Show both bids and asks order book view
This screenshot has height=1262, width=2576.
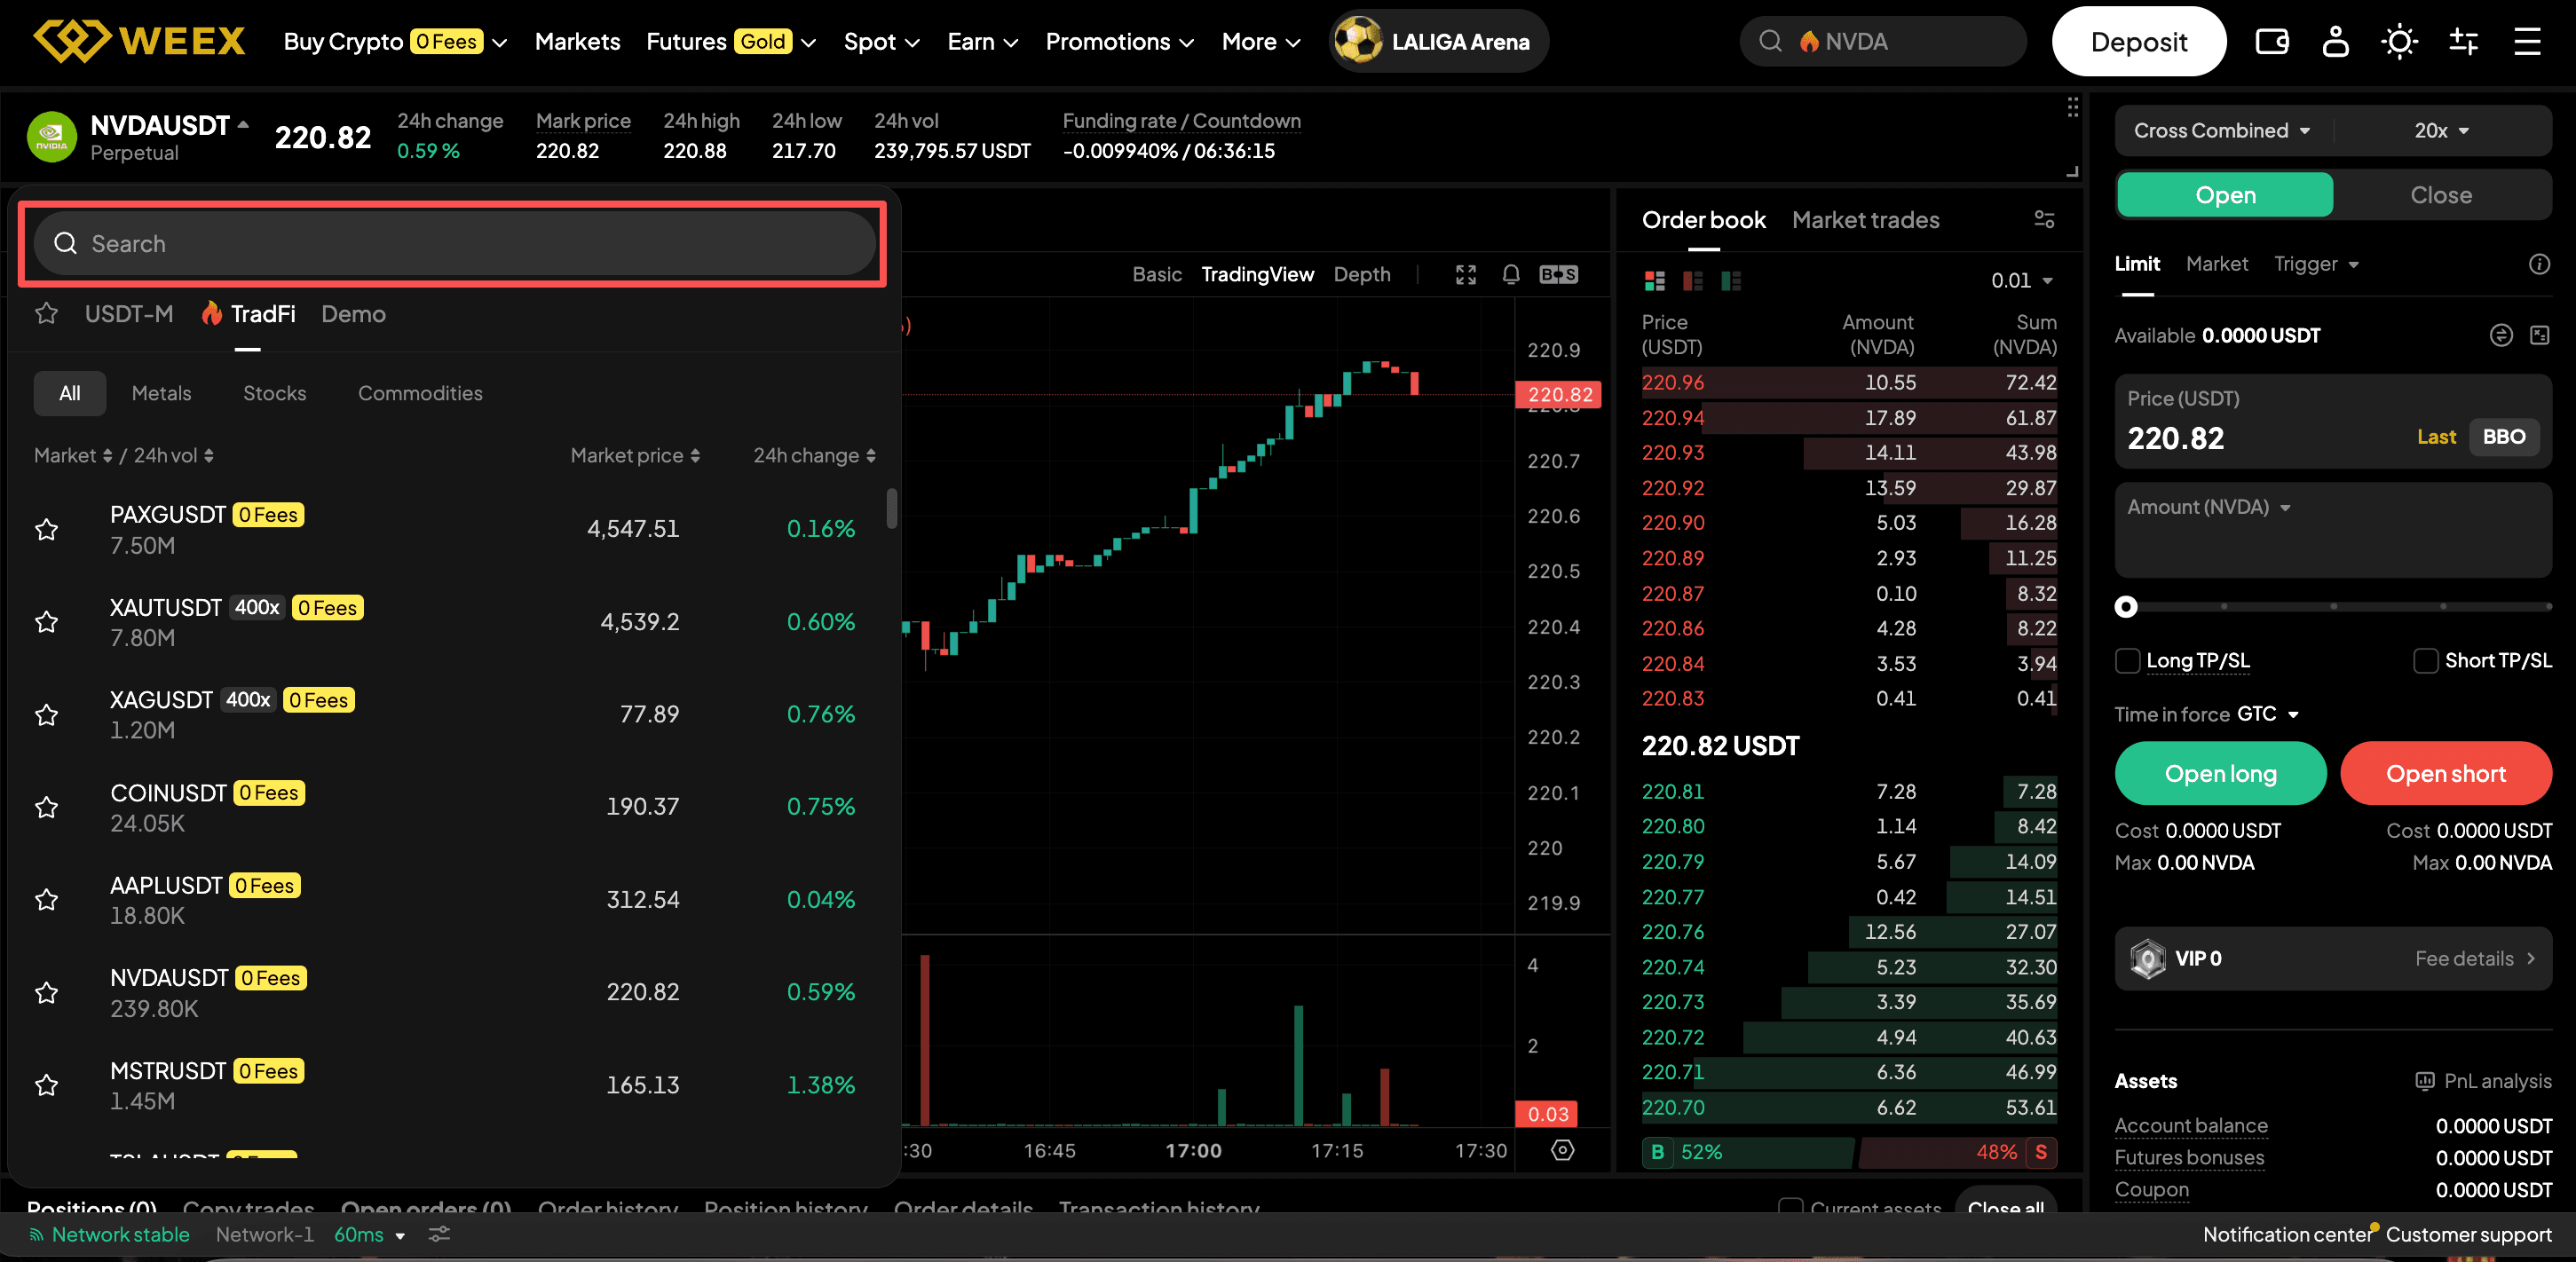click(x=1655, y=281)
